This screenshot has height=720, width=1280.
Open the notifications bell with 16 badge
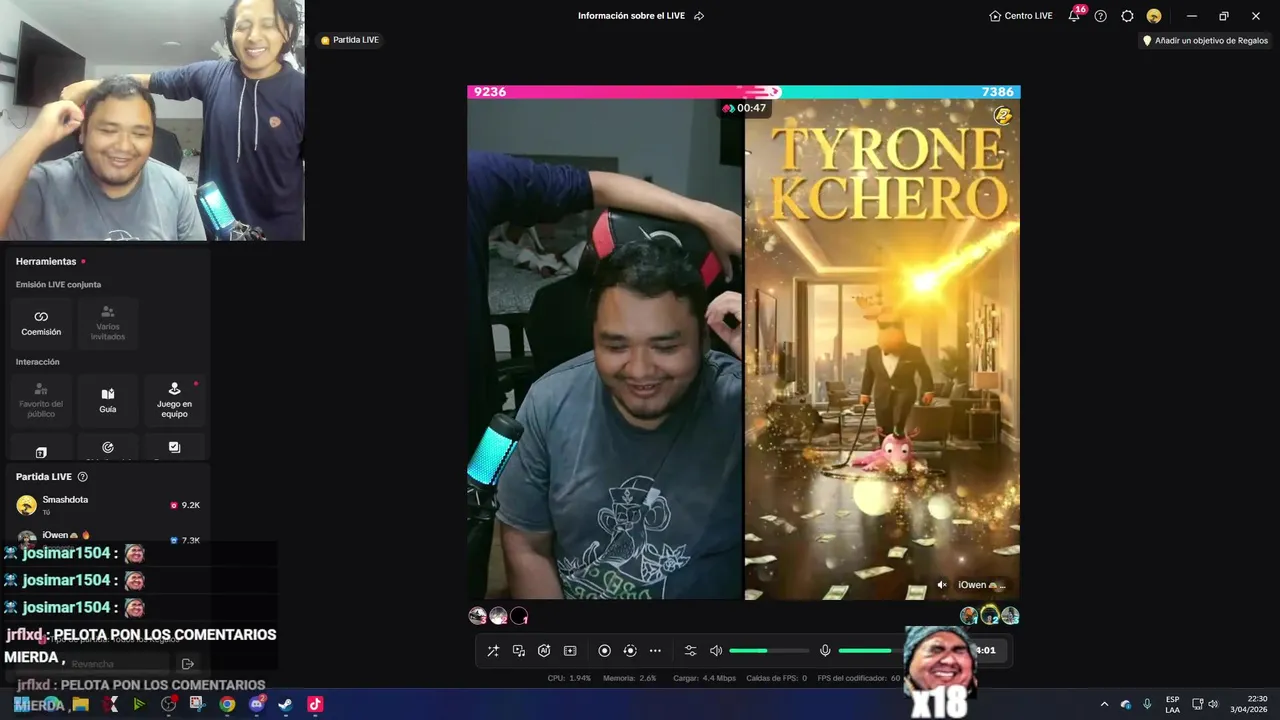tap(1075, 15)
